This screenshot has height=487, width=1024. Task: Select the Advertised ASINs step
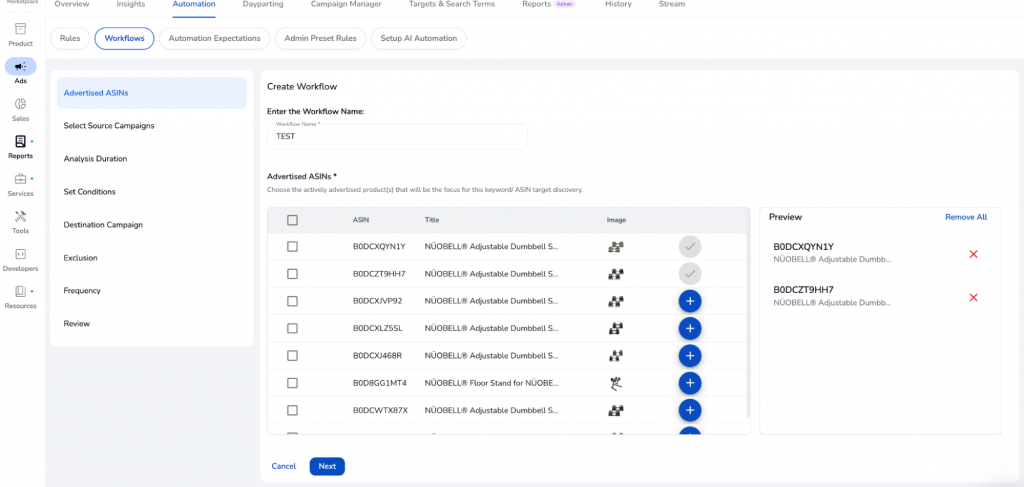click(152, 93)
